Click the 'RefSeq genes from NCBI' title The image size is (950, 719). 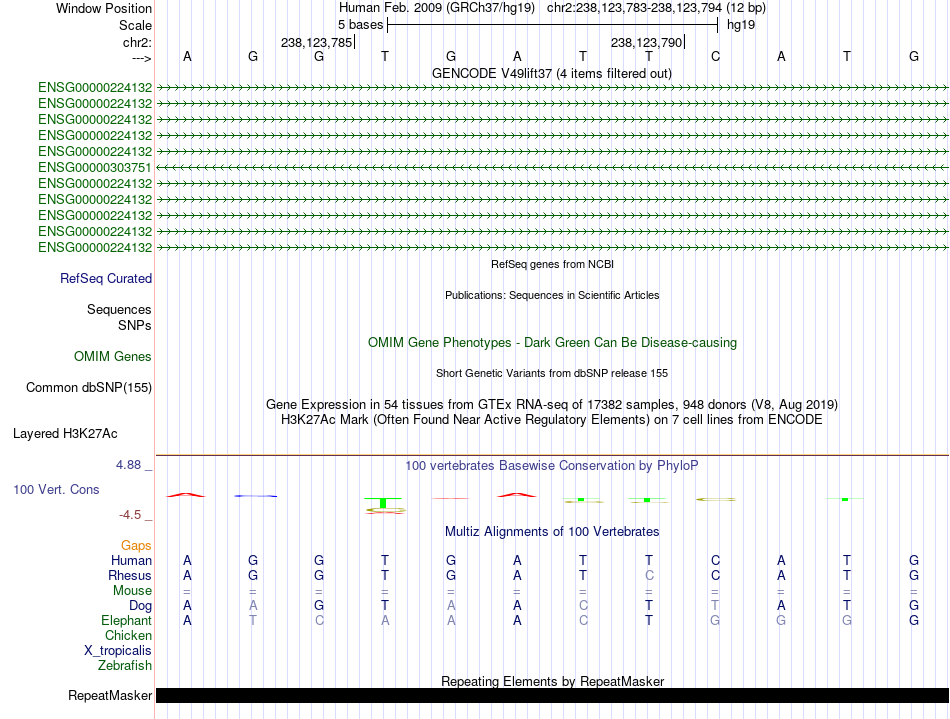pyautogui.click(x=552, y=264)
